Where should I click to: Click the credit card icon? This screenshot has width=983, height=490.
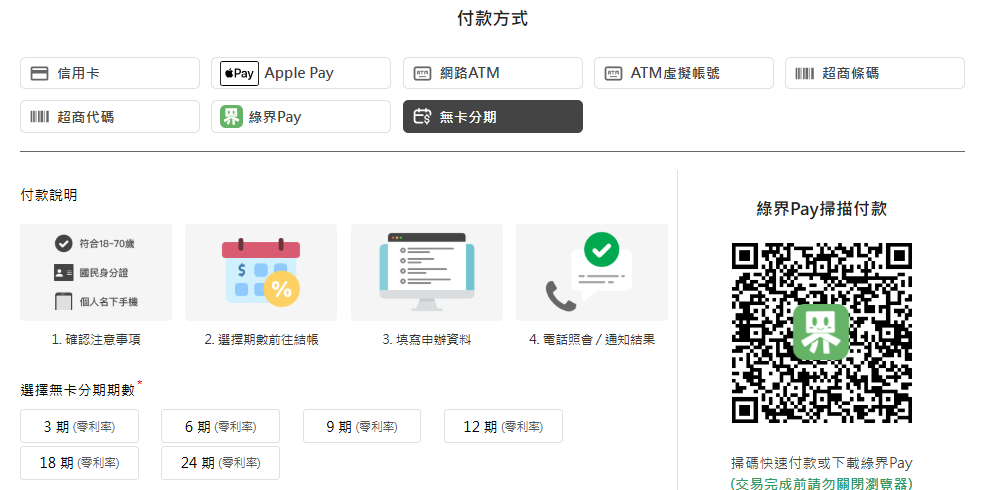click(x=40, y=73)
